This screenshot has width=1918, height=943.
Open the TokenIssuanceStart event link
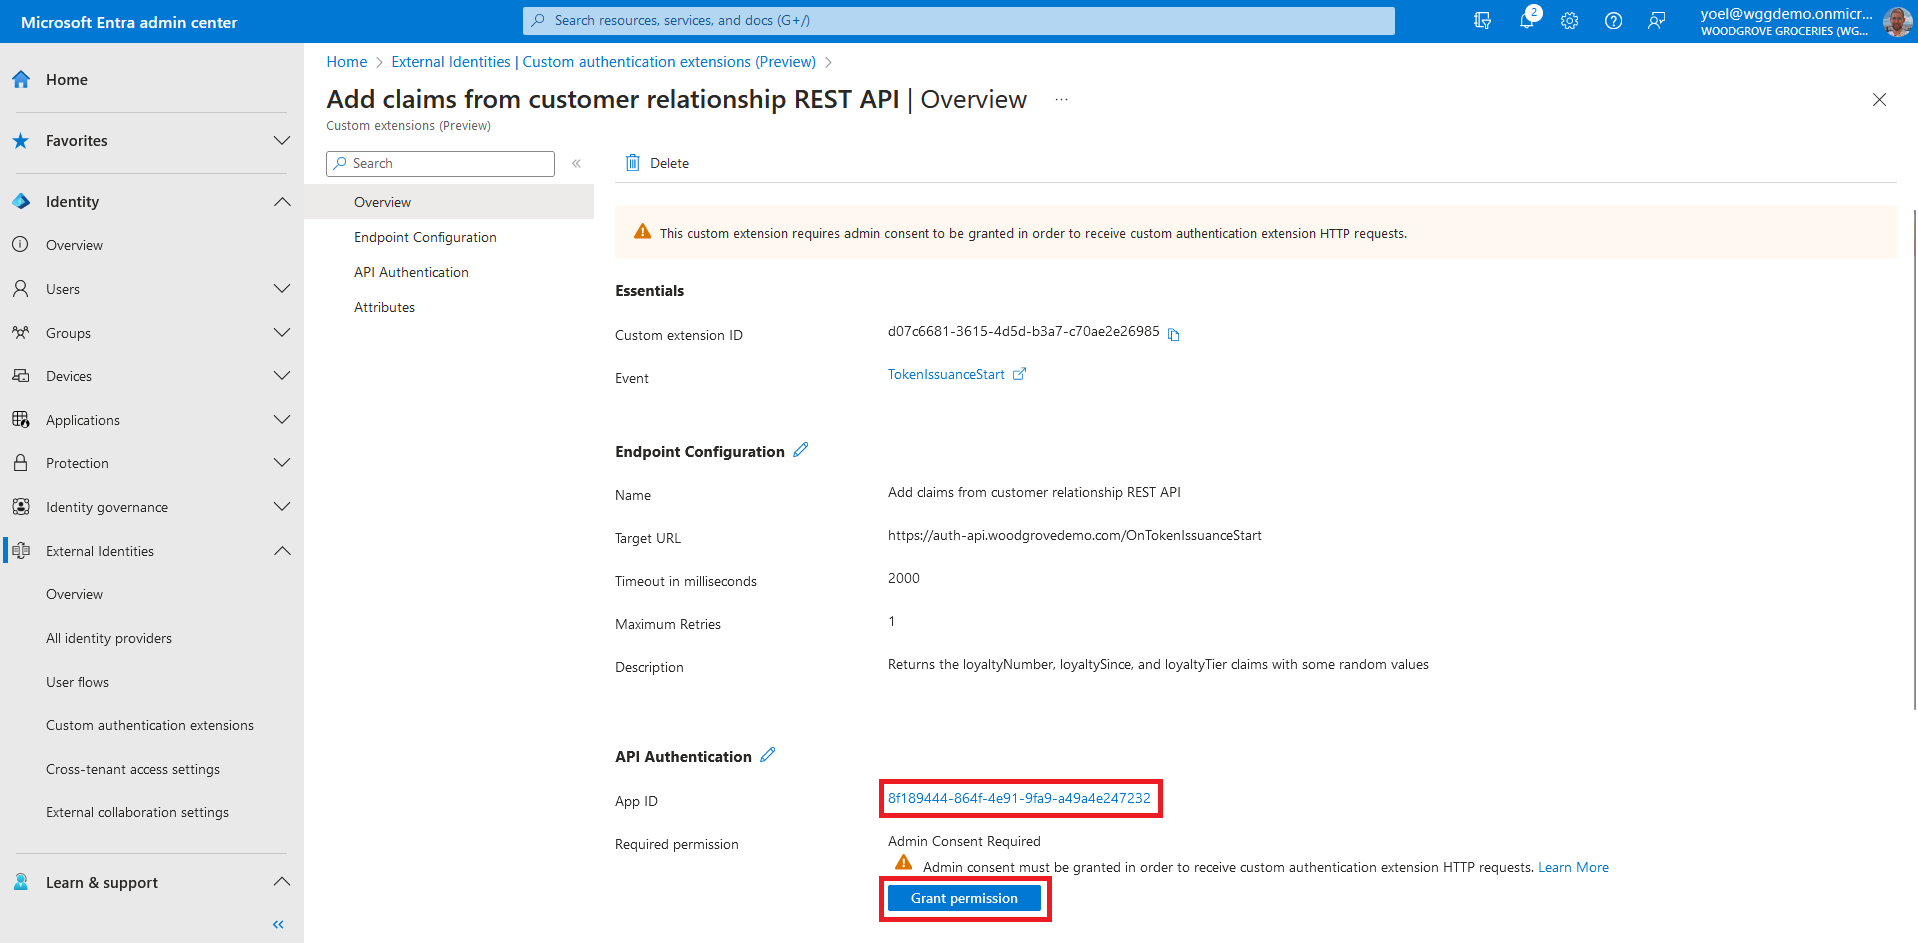pos(946,375)
